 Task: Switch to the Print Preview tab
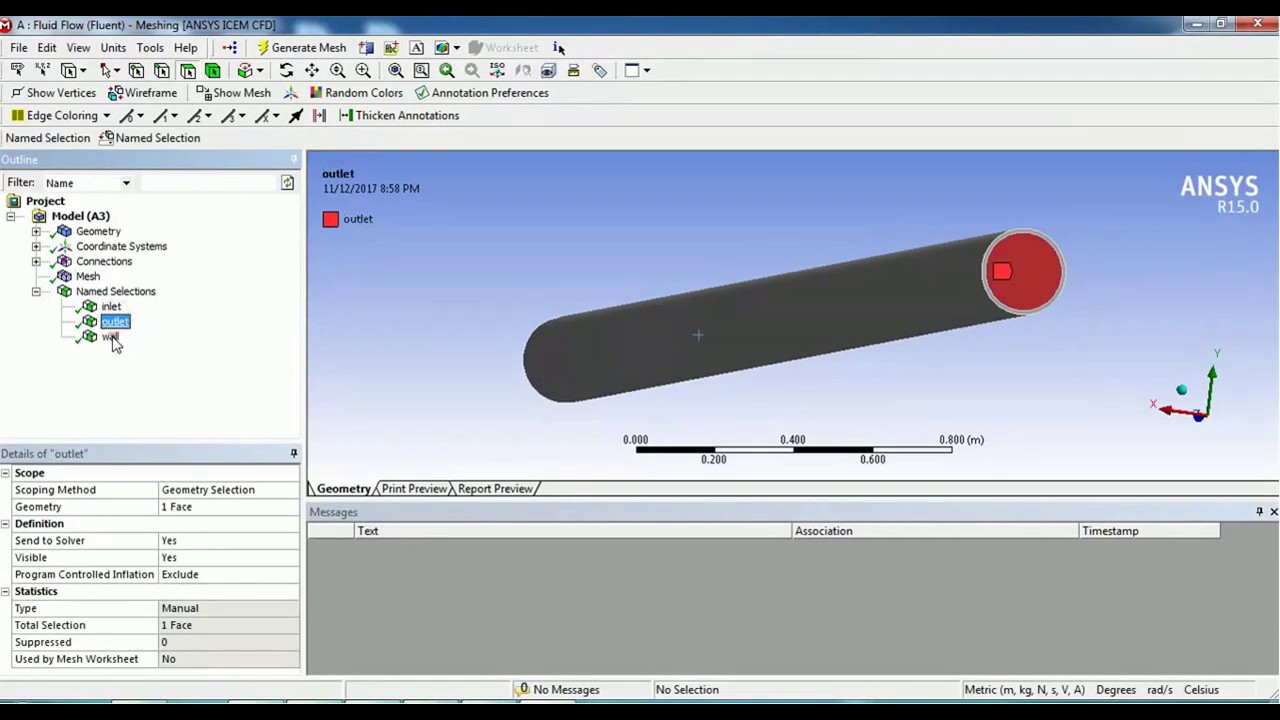414,489
